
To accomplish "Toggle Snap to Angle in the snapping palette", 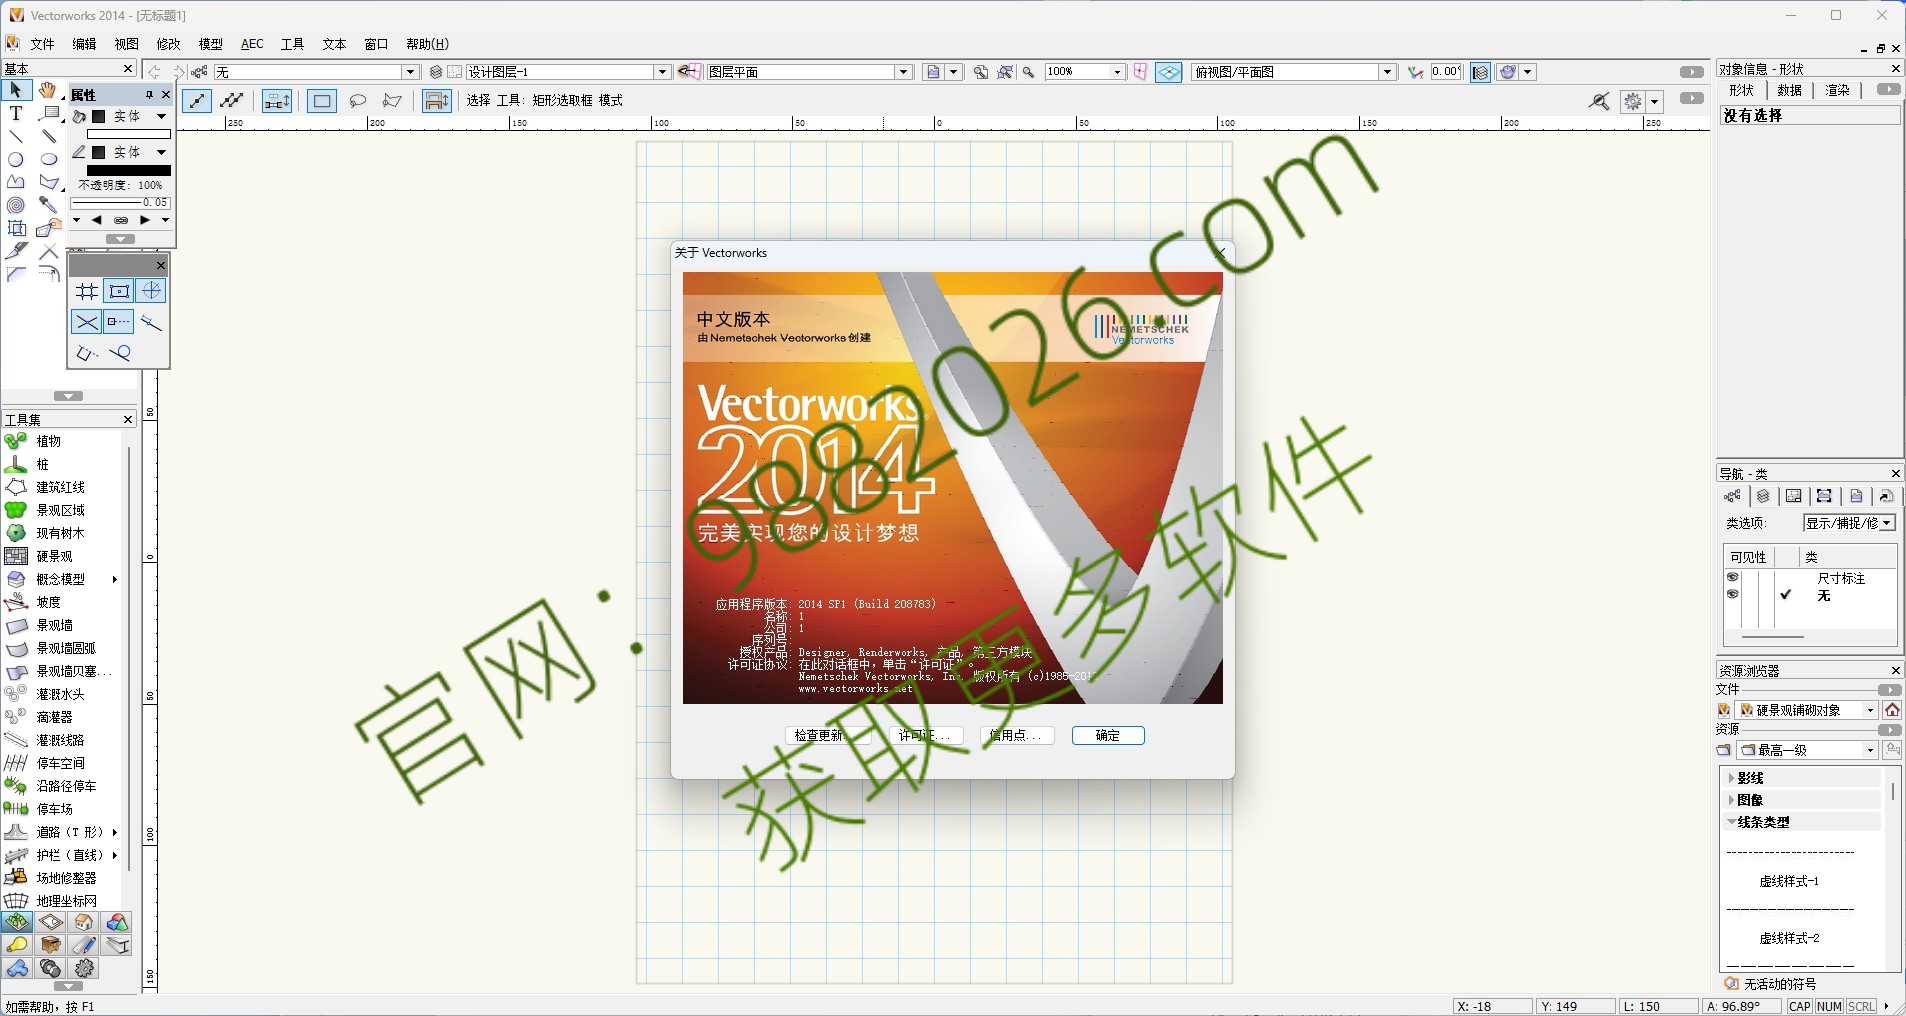I will 151,291.
